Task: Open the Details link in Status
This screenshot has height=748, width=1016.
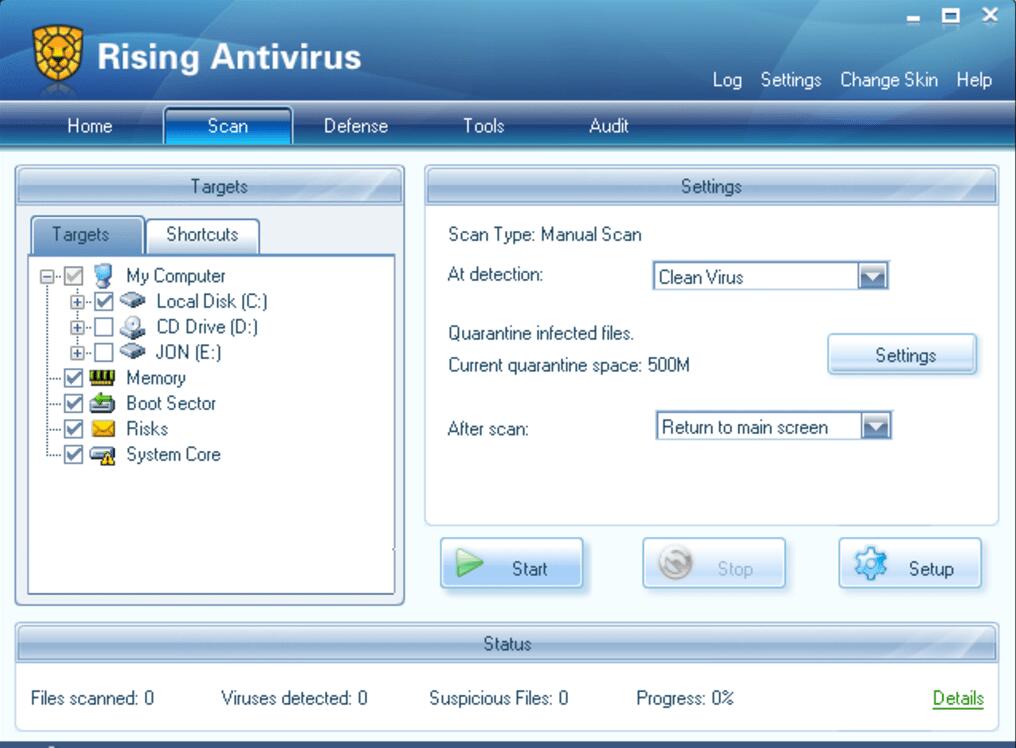Action: point(957,698)
